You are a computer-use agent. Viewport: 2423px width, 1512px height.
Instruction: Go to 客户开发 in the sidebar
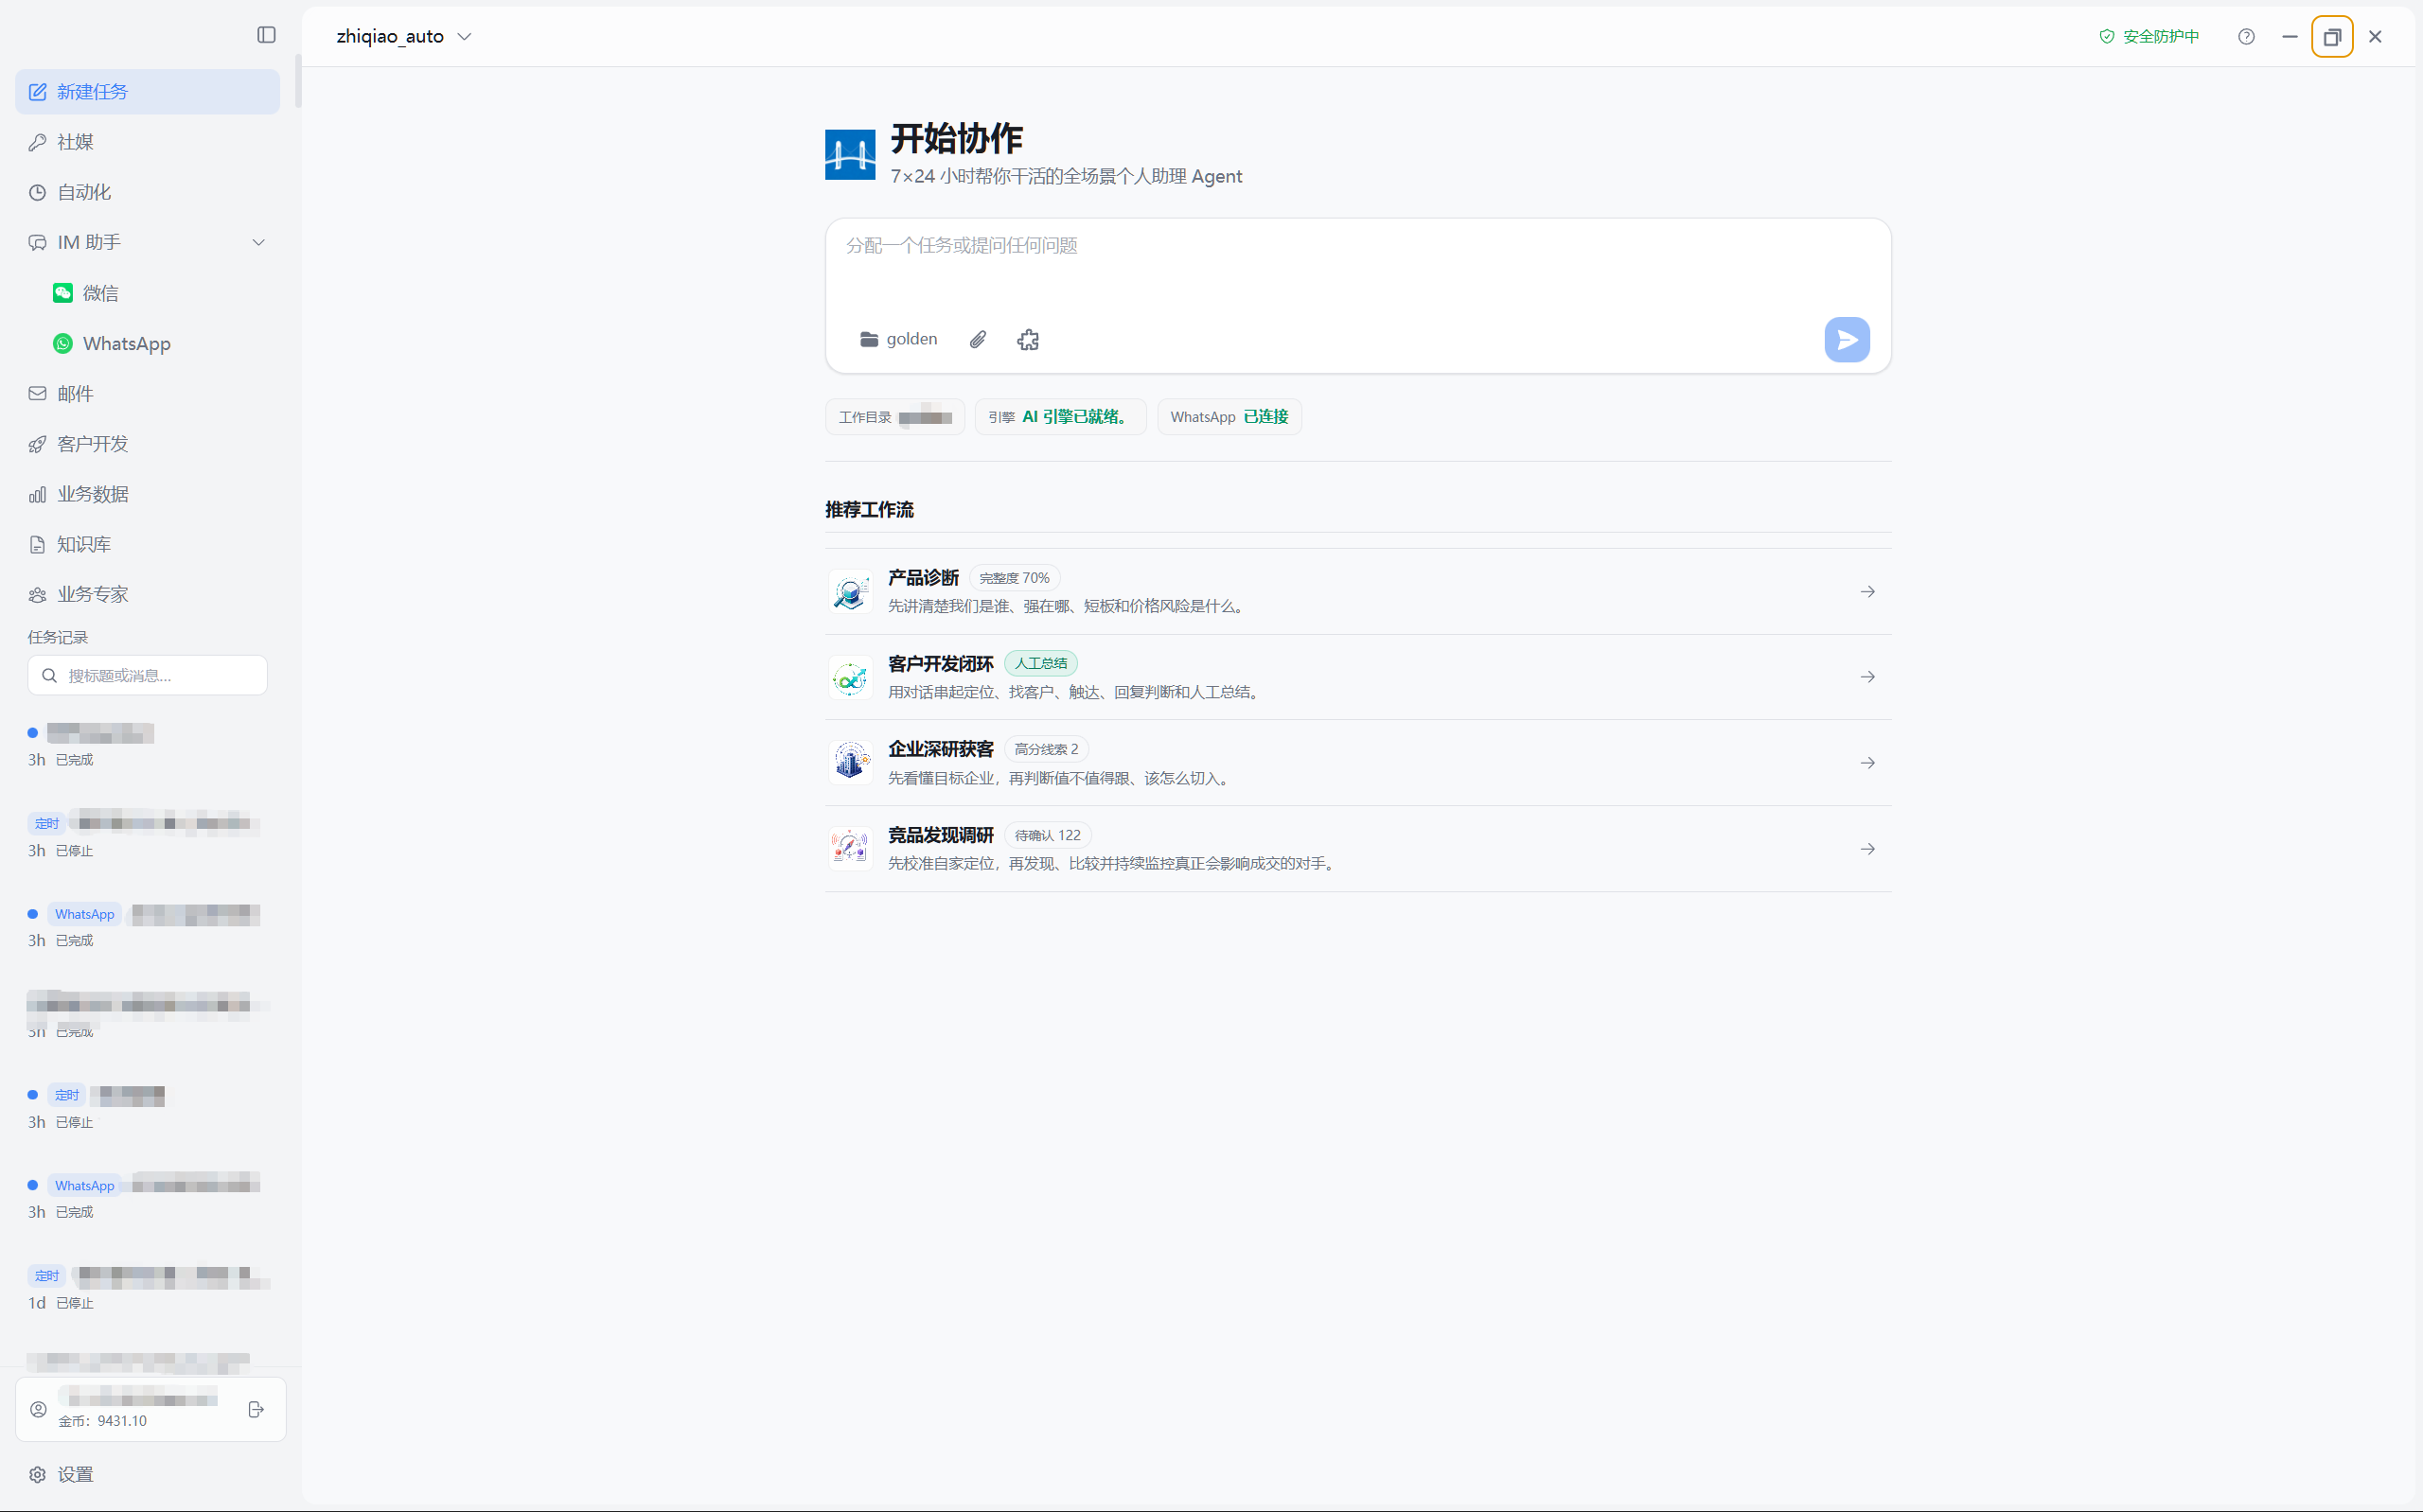click(x=148, y=444)
